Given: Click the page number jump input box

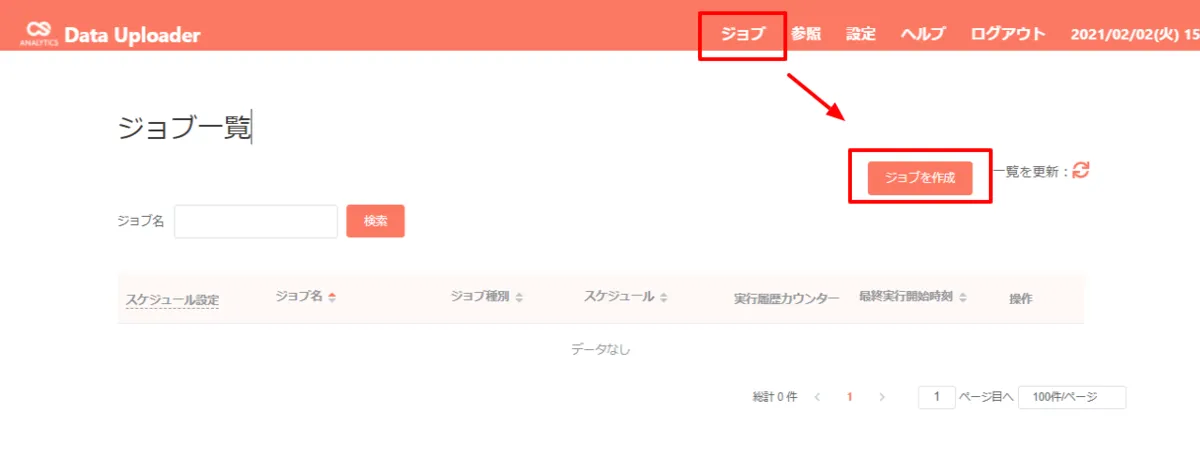Looking at the screenshot, I should (x=936, y=397).
